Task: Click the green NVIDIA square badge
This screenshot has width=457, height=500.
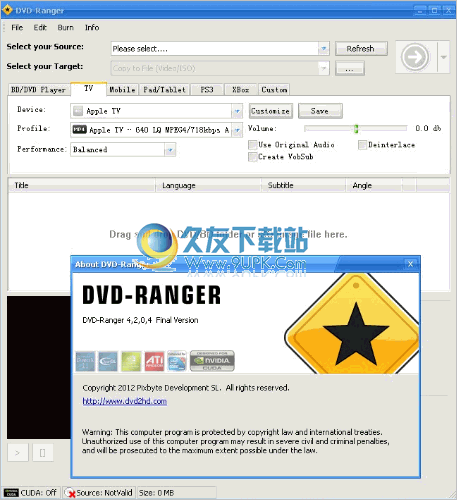Action: [x=131, y=361]
